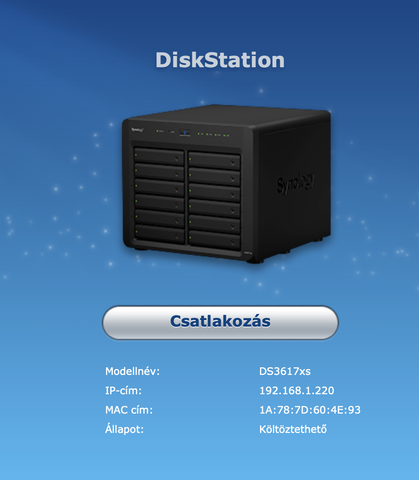Click the topmost drive bay in left column
The image size is (419, 480).
pyautogui.click(x=159, y=156)
